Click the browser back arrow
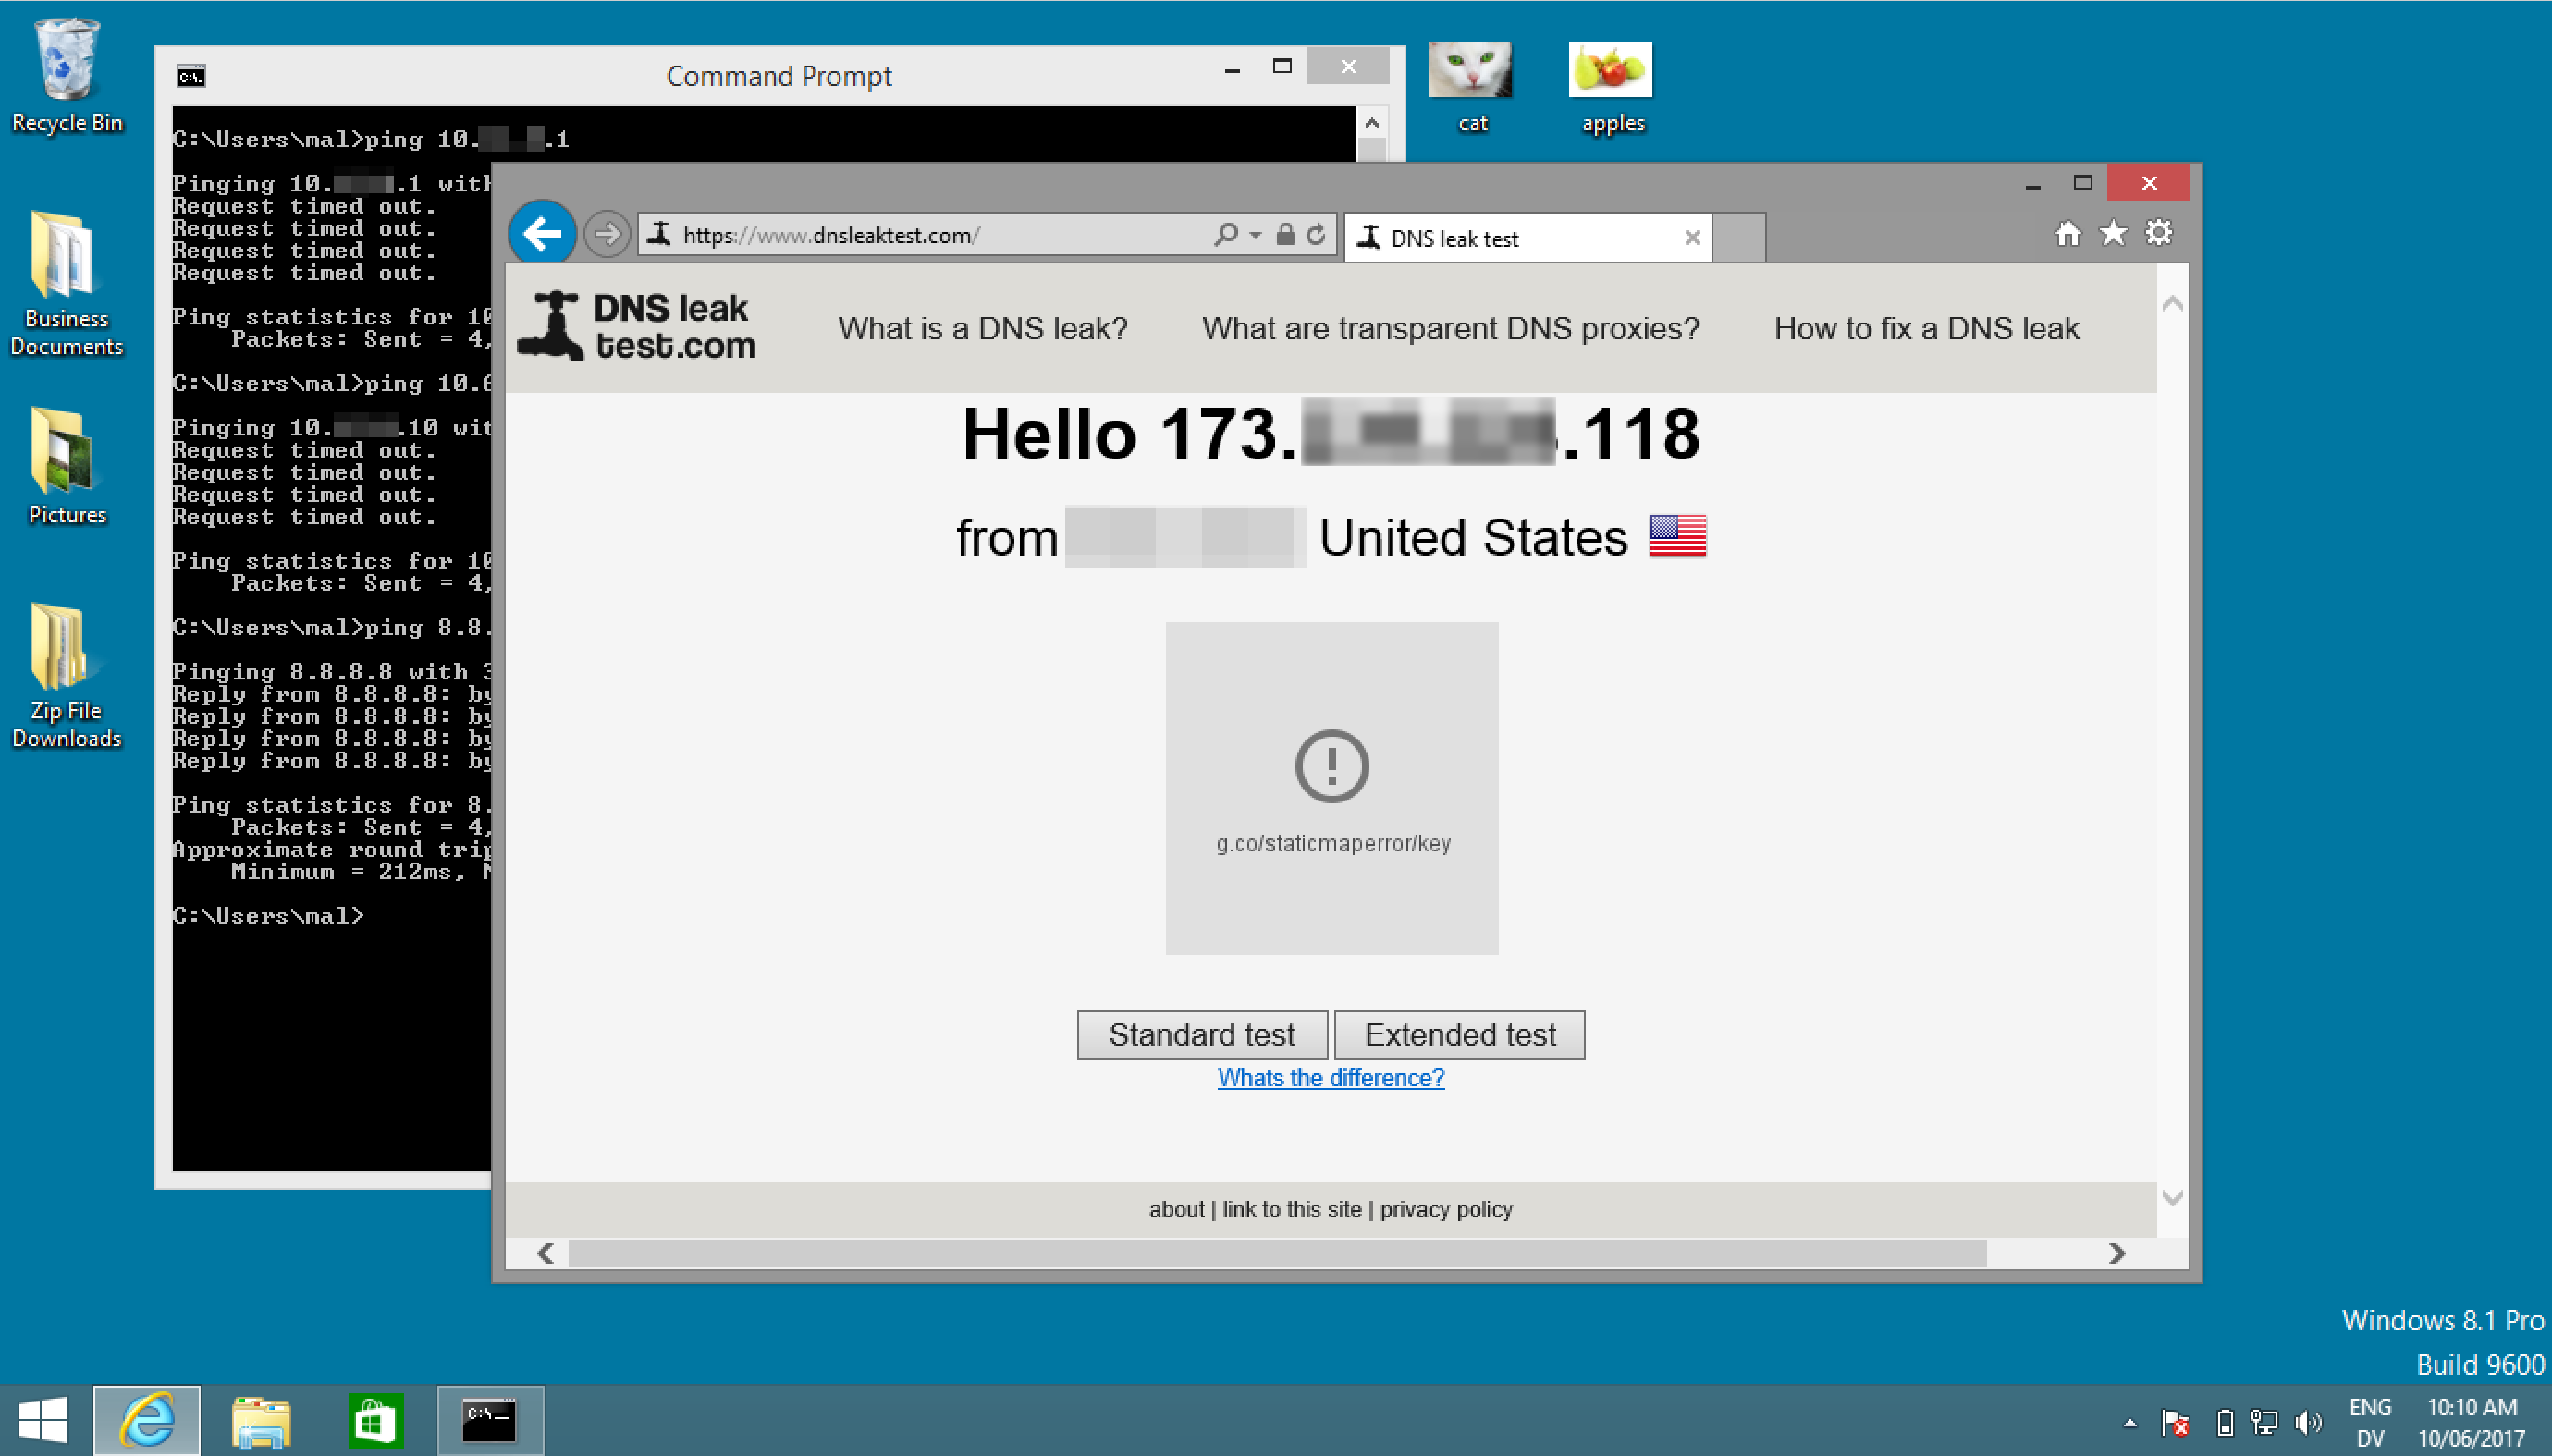 542,233
